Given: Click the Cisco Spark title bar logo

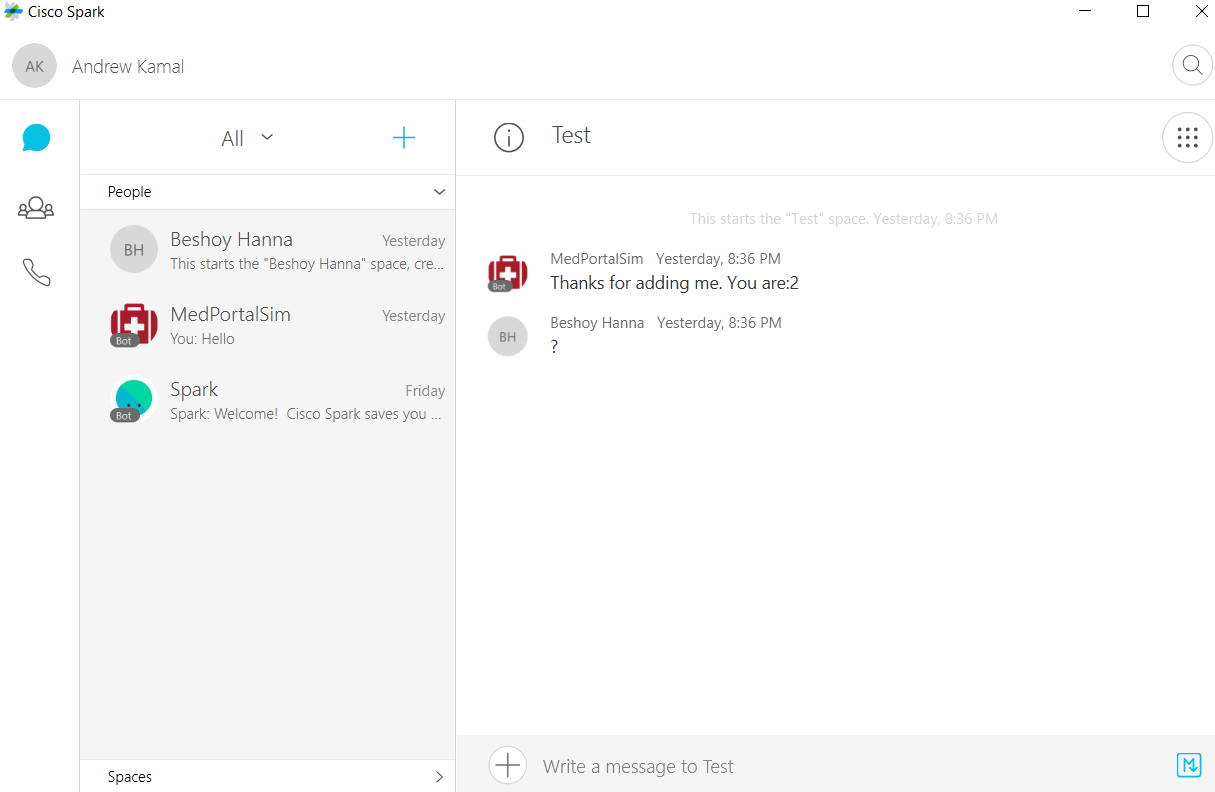Looking at the screenshot, I should 13,12.
